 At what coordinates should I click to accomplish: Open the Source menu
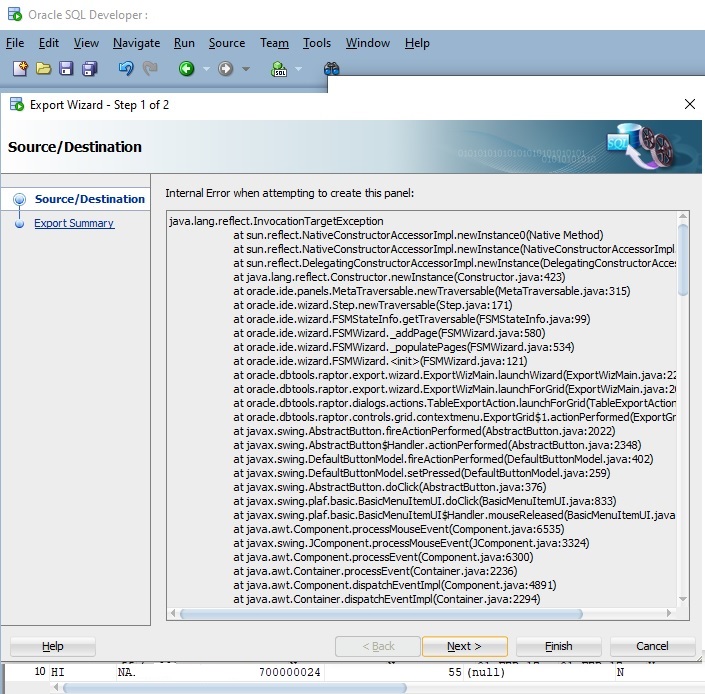point(227,43)
